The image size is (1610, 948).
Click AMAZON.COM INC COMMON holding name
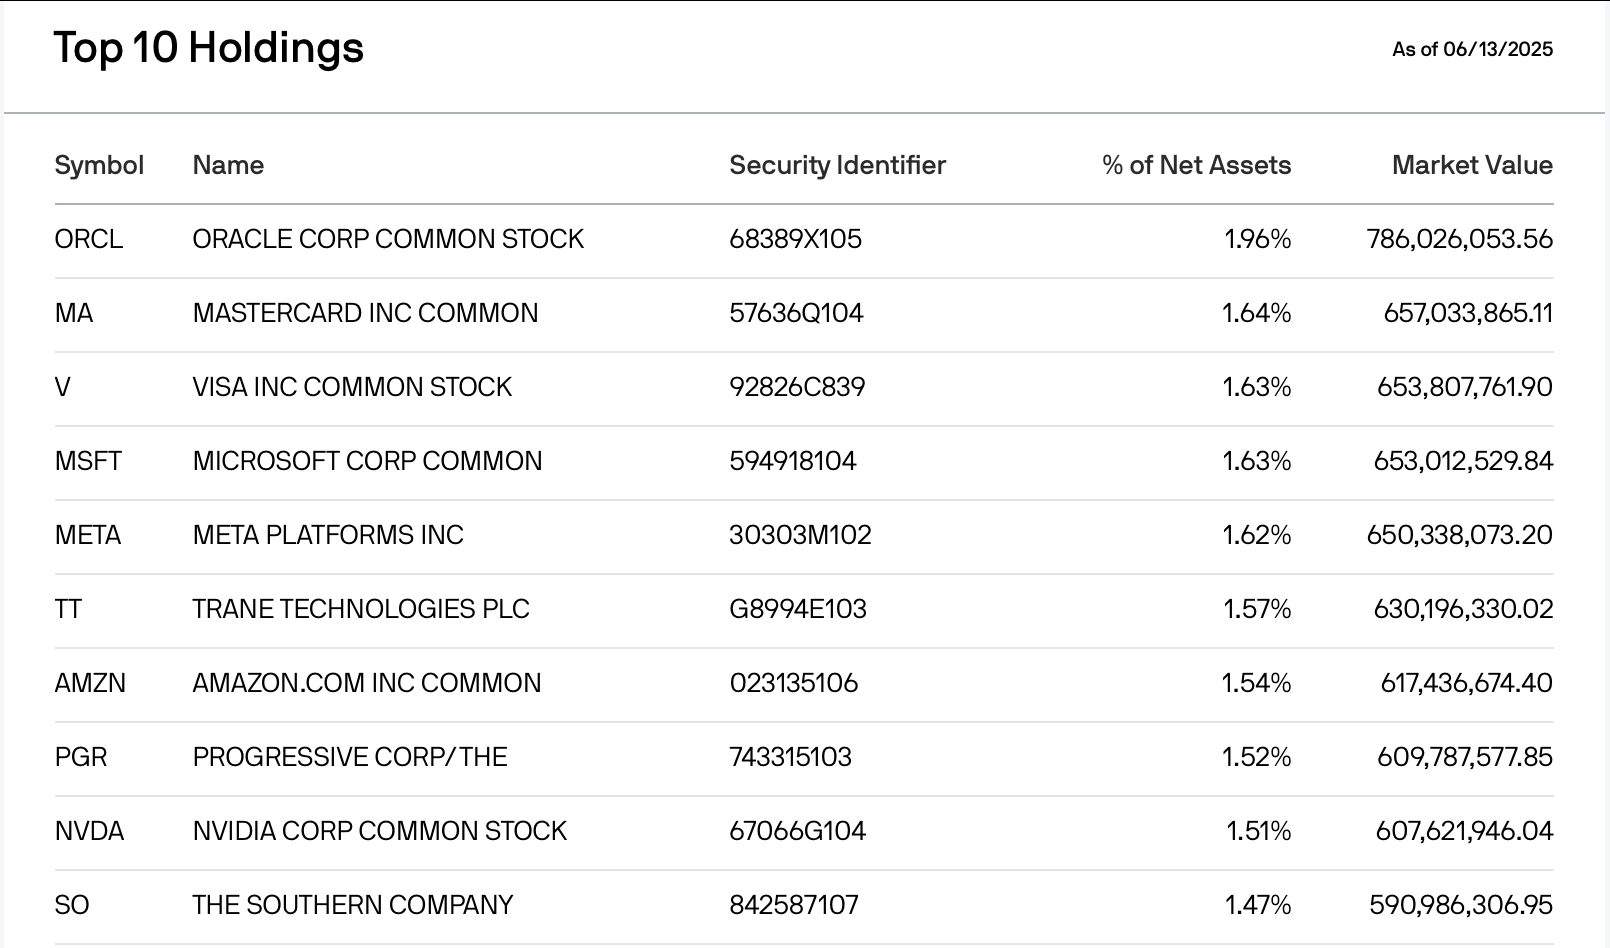click(366, 683)
